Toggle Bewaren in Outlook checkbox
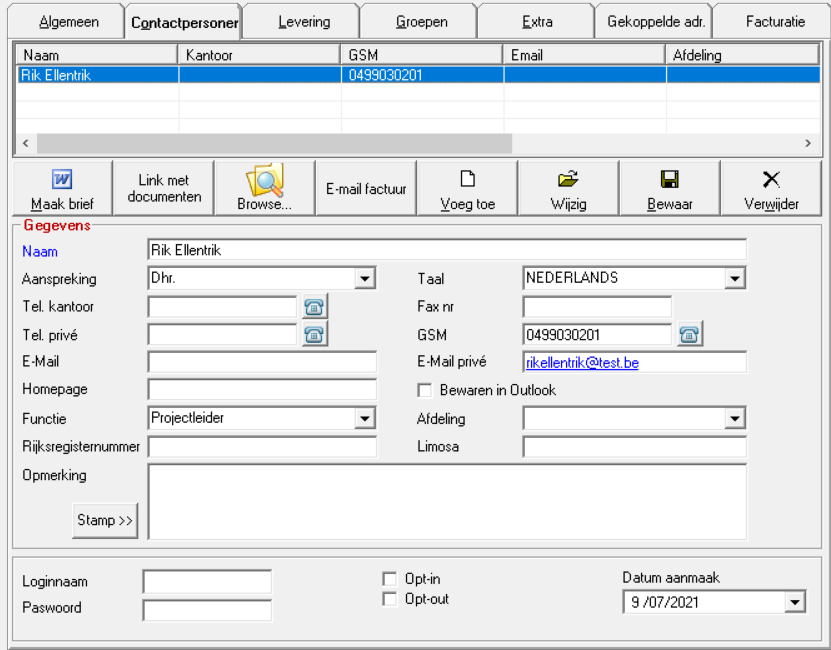This screenshot has height=650, width=831. pos(425,390)
